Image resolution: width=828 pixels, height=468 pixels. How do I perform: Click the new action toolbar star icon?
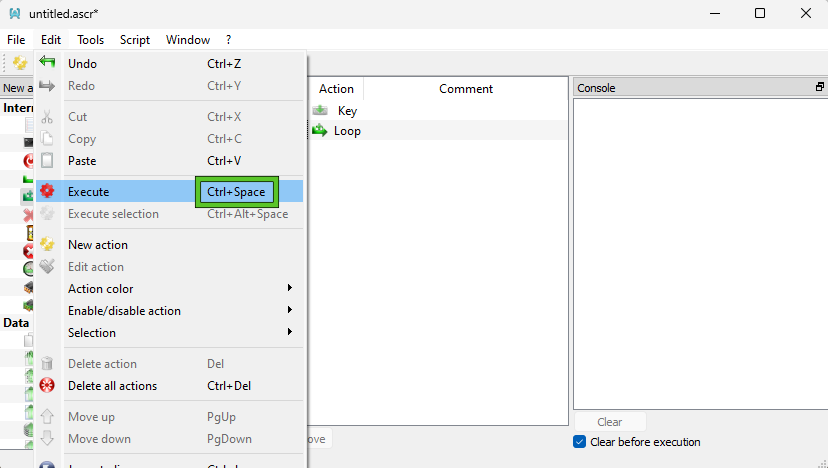20,63
